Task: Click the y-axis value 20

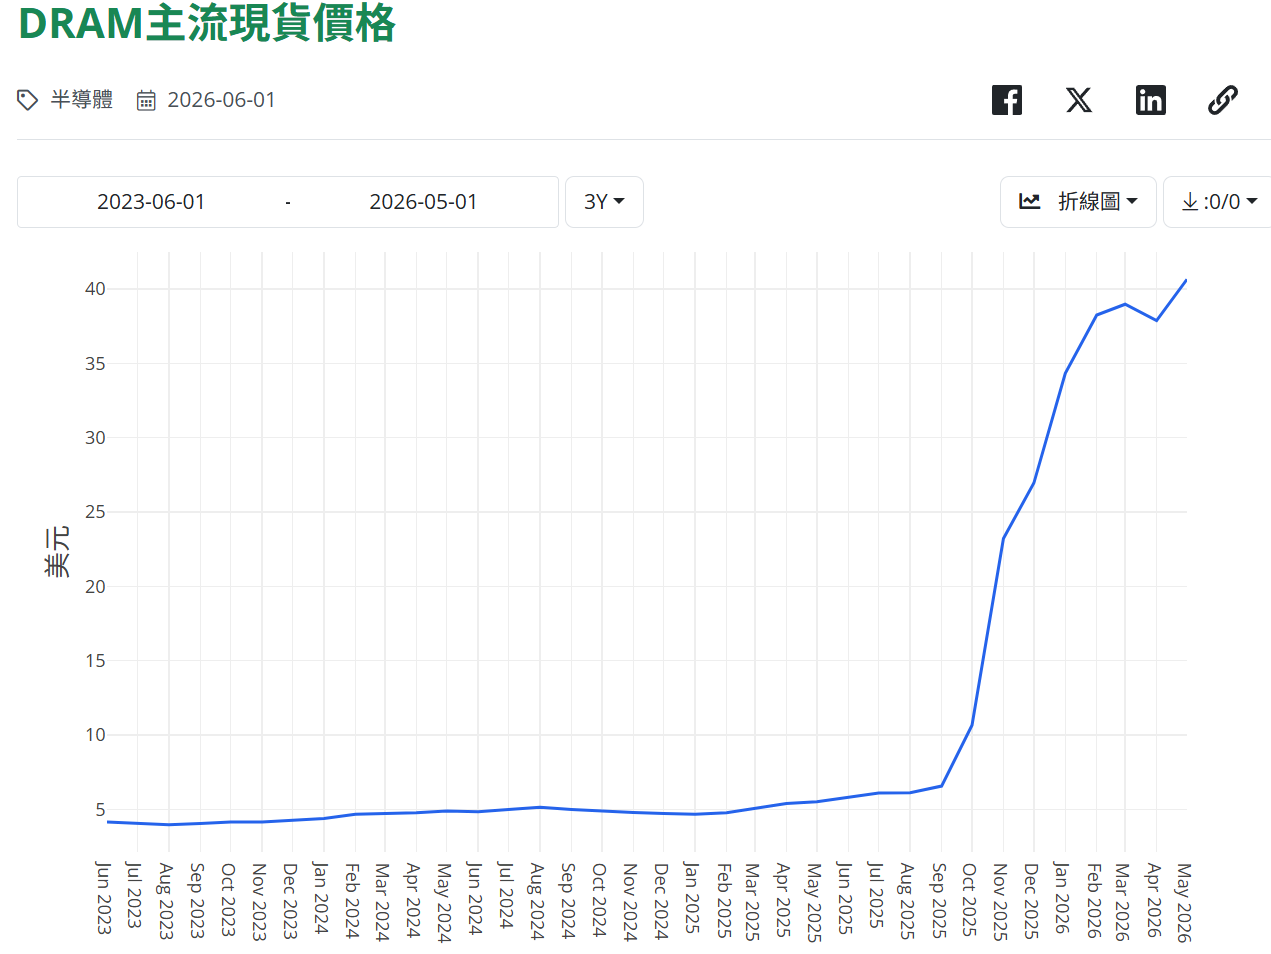Action: 95,587
